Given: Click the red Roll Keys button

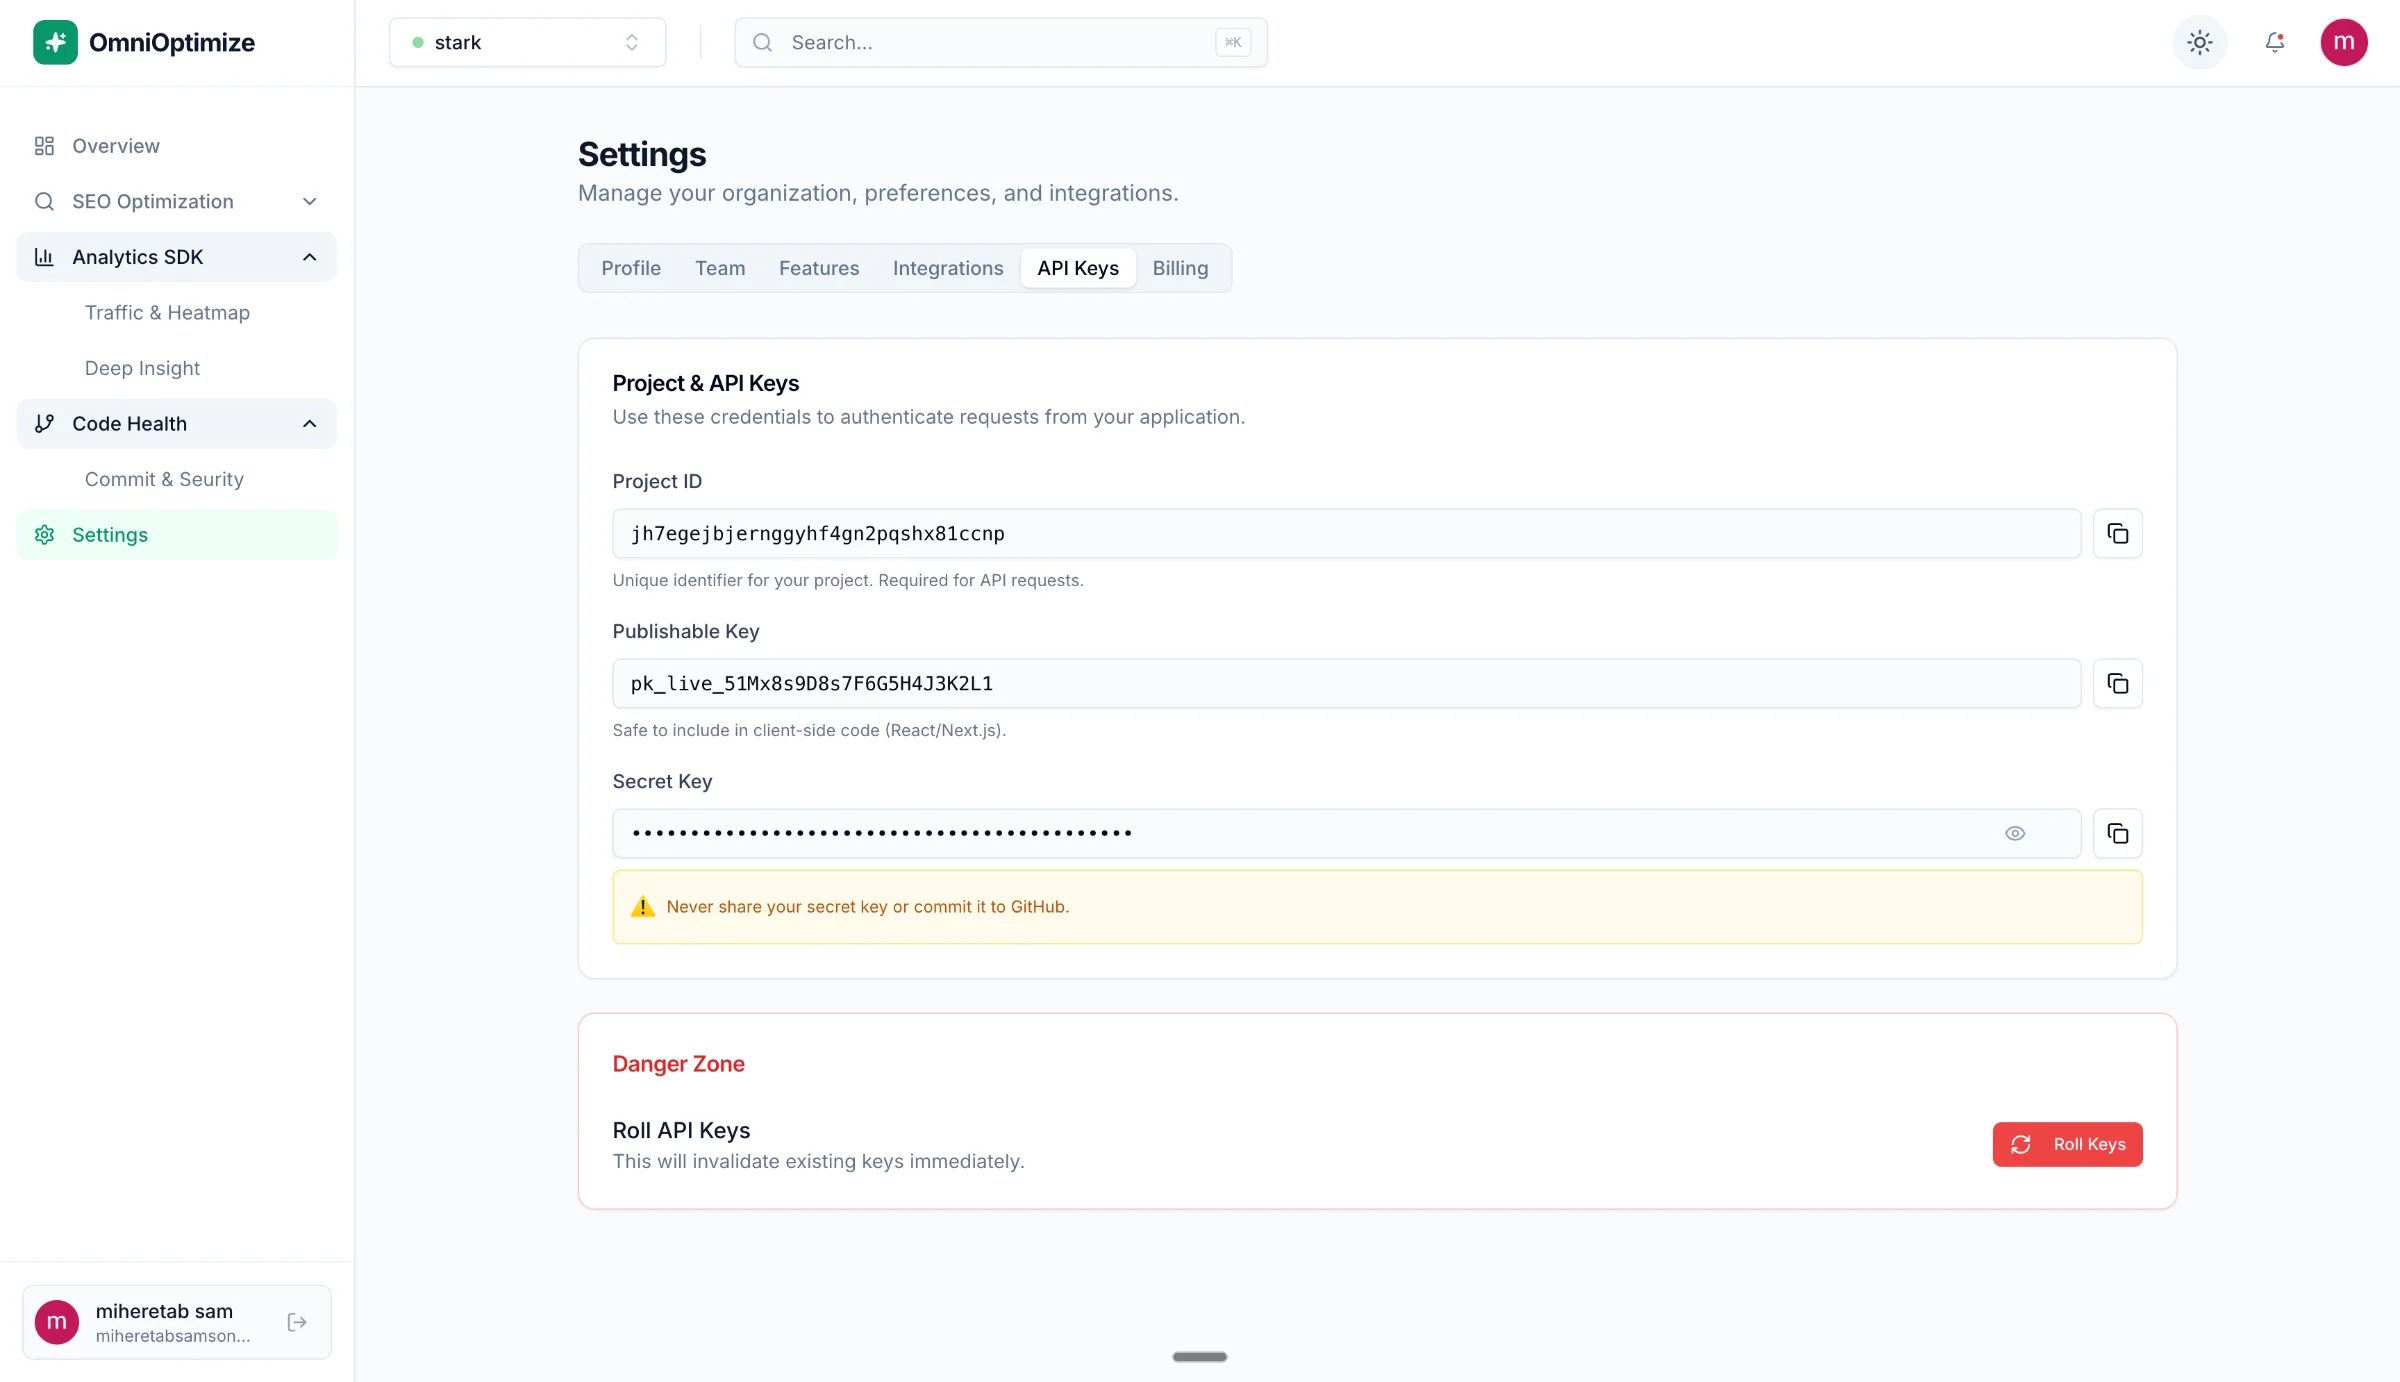Looking at the screenshot, I should 2067,1144.
